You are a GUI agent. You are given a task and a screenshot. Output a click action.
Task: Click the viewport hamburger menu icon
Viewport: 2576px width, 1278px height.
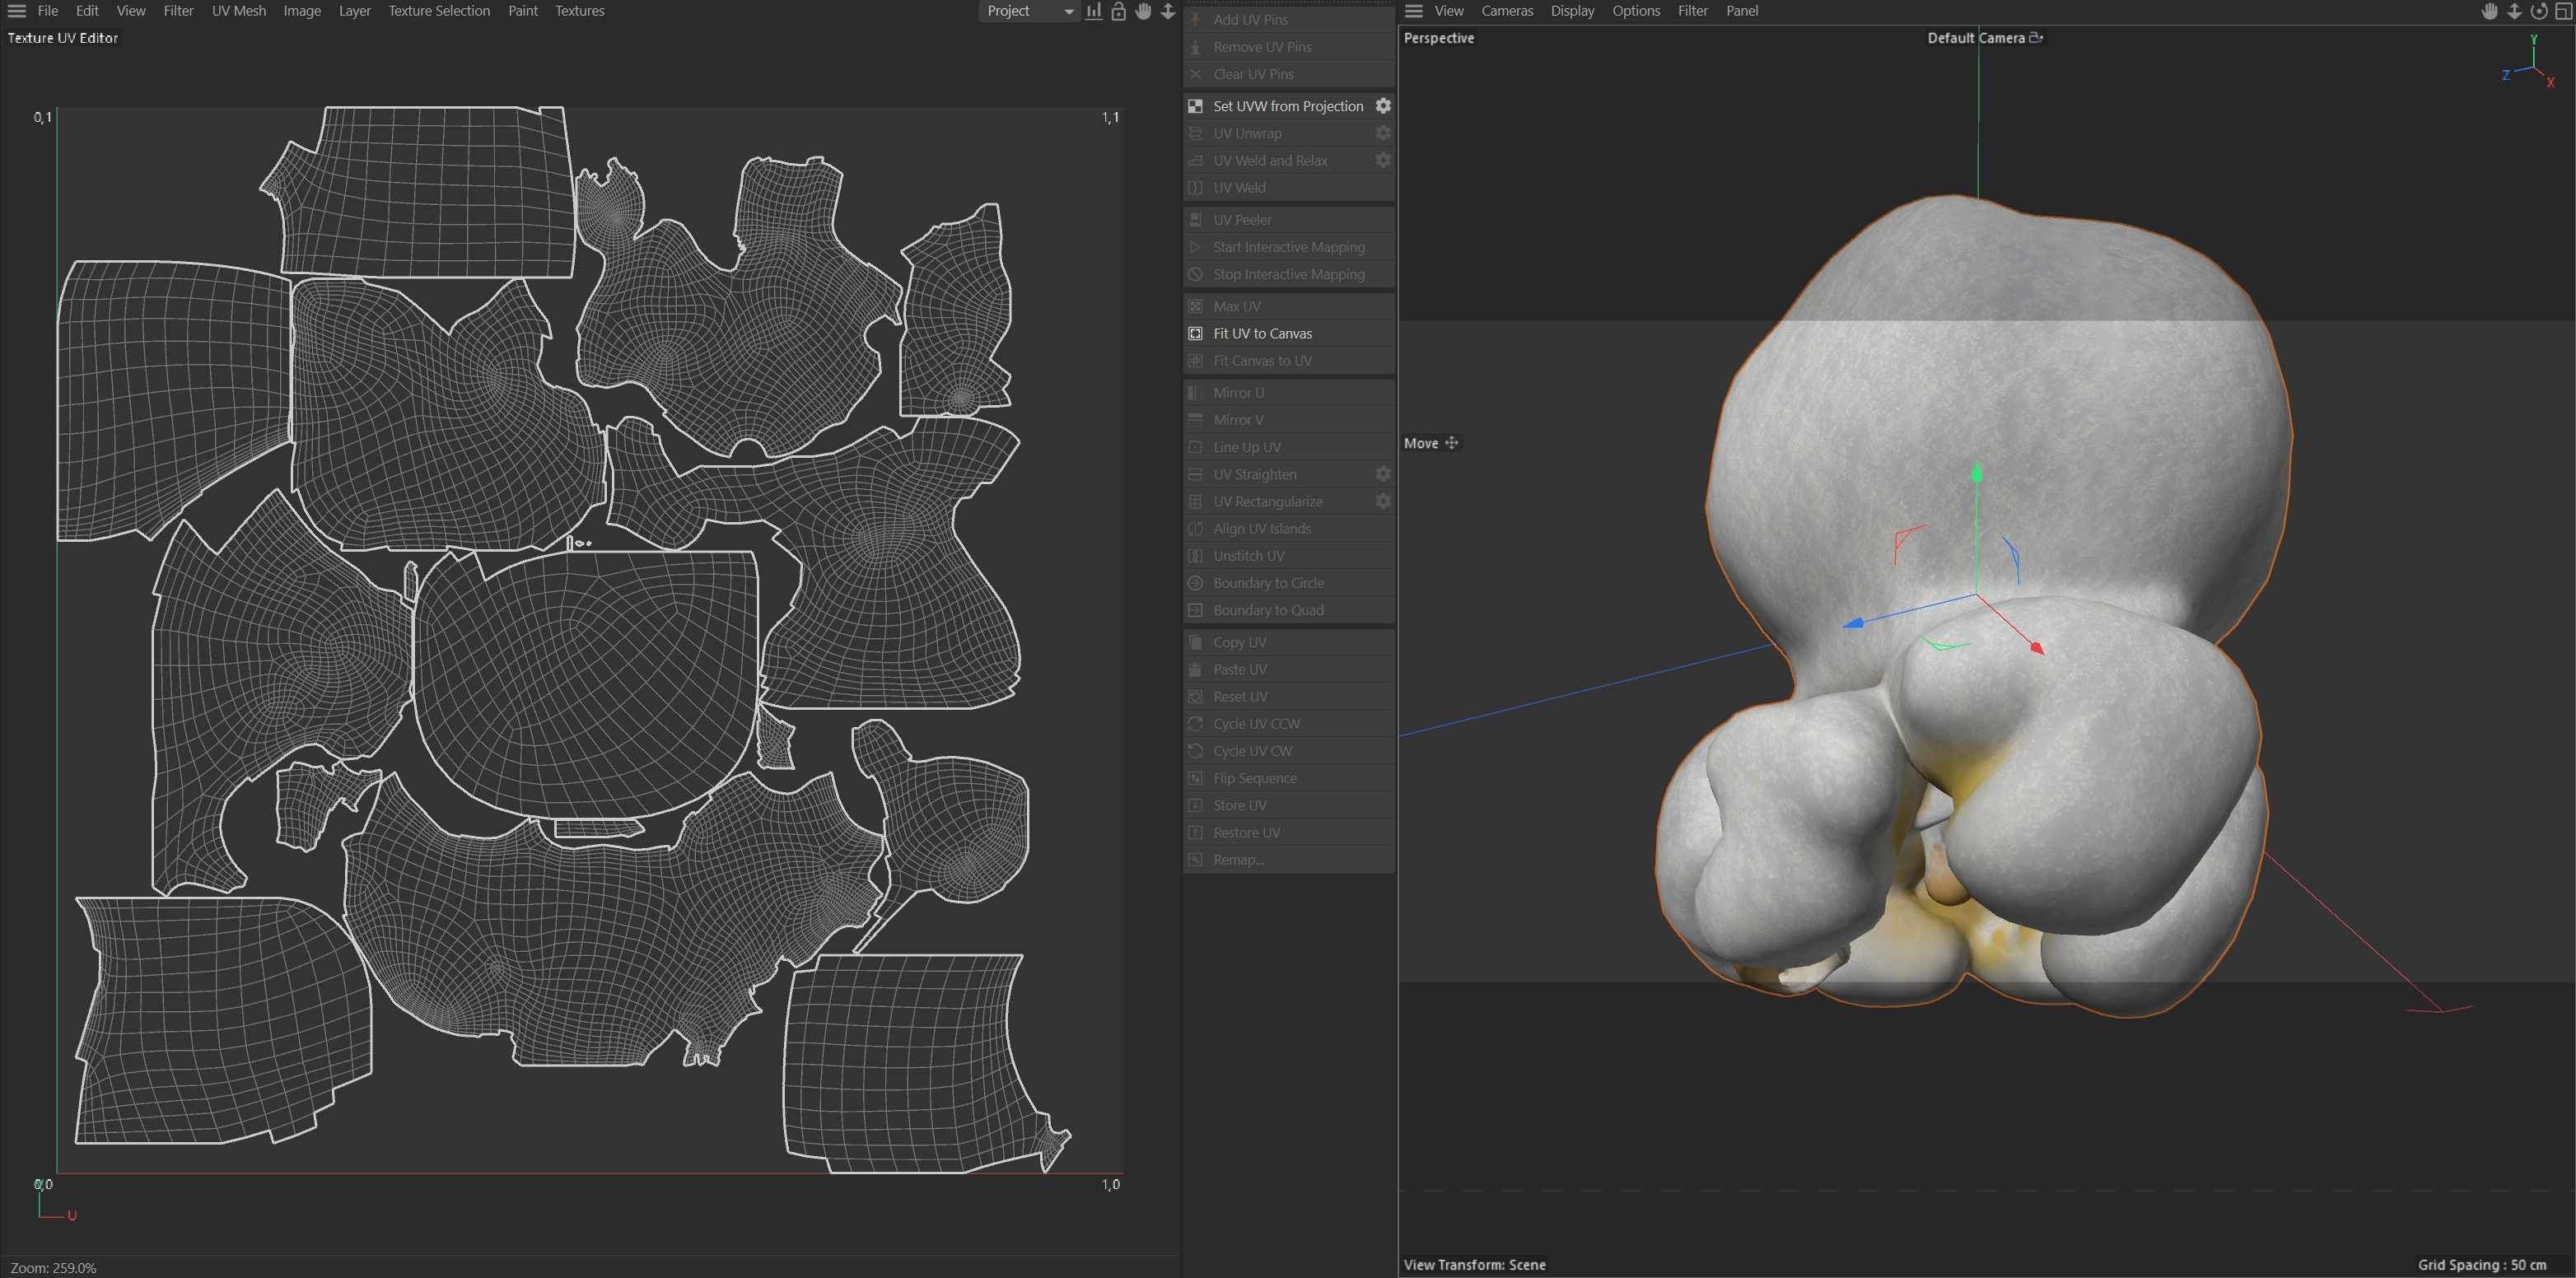pyautogui.click(x=1413, y=11)
